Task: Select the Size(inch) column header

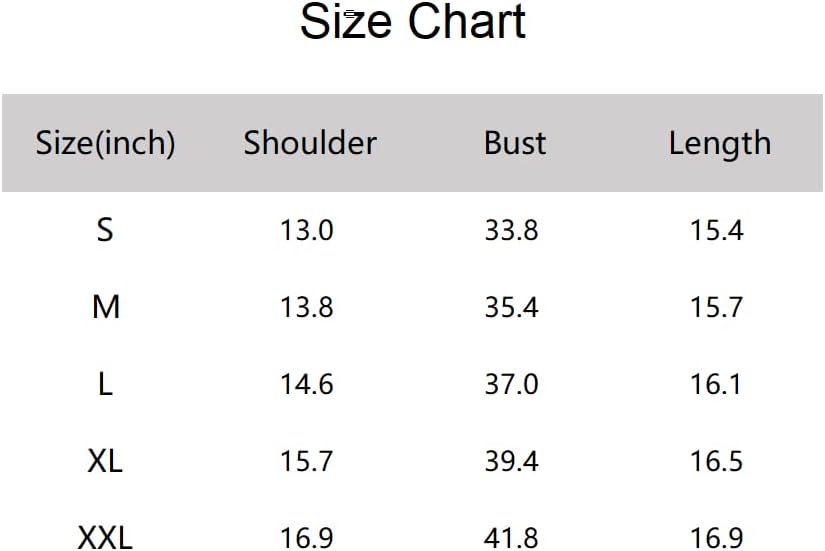Action: pos(105,143)
